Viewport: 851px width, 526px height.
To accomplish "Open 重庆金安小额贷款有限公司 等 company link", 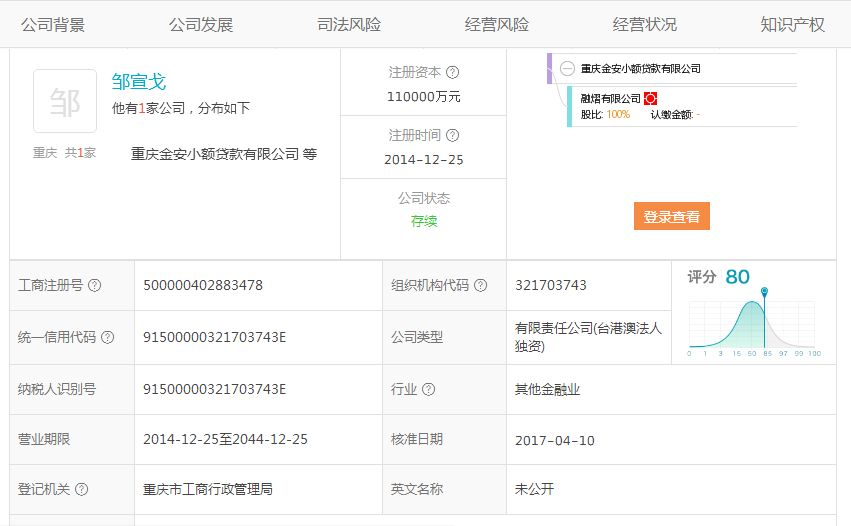I will pos(224,154).
